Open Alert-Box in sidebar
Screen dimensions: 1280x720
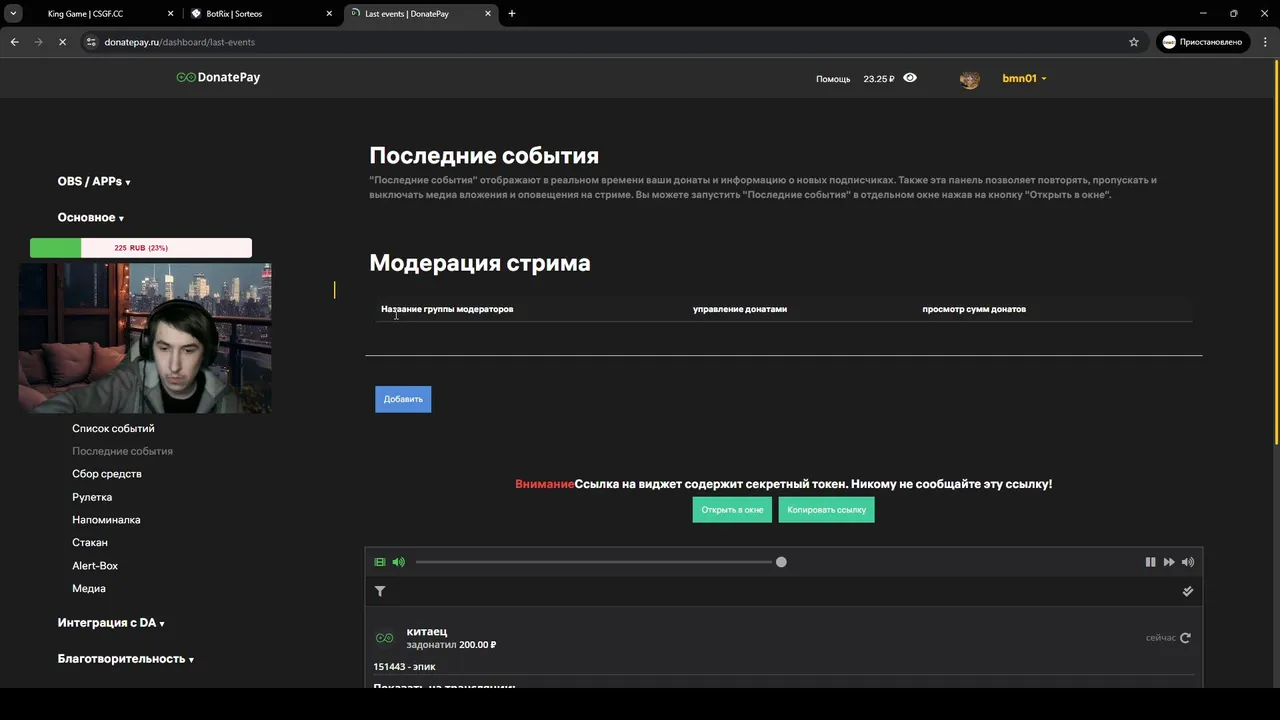click(x=95, y=566)
